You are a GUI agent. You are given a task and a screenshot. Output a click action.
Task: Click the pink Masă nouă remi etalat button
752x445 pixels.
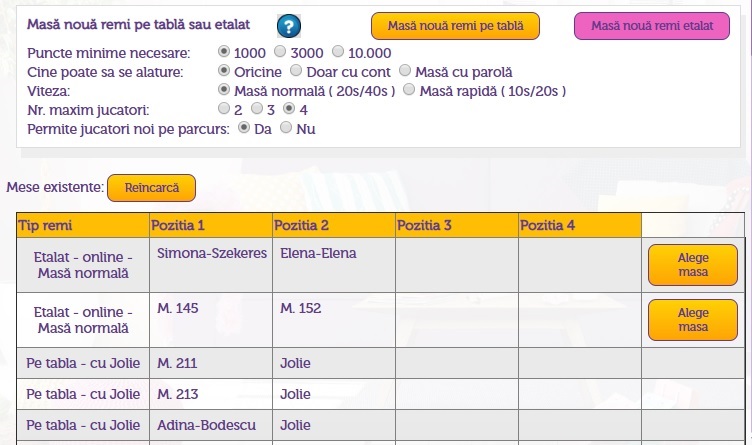click(x=652, y=26)
